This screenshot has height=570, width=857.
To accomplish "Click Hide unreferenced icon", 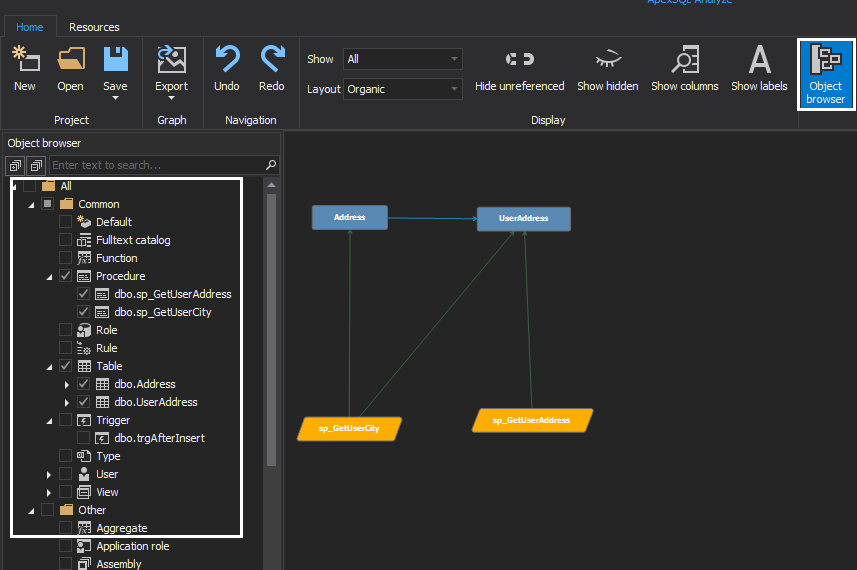I will click(519, 61).
